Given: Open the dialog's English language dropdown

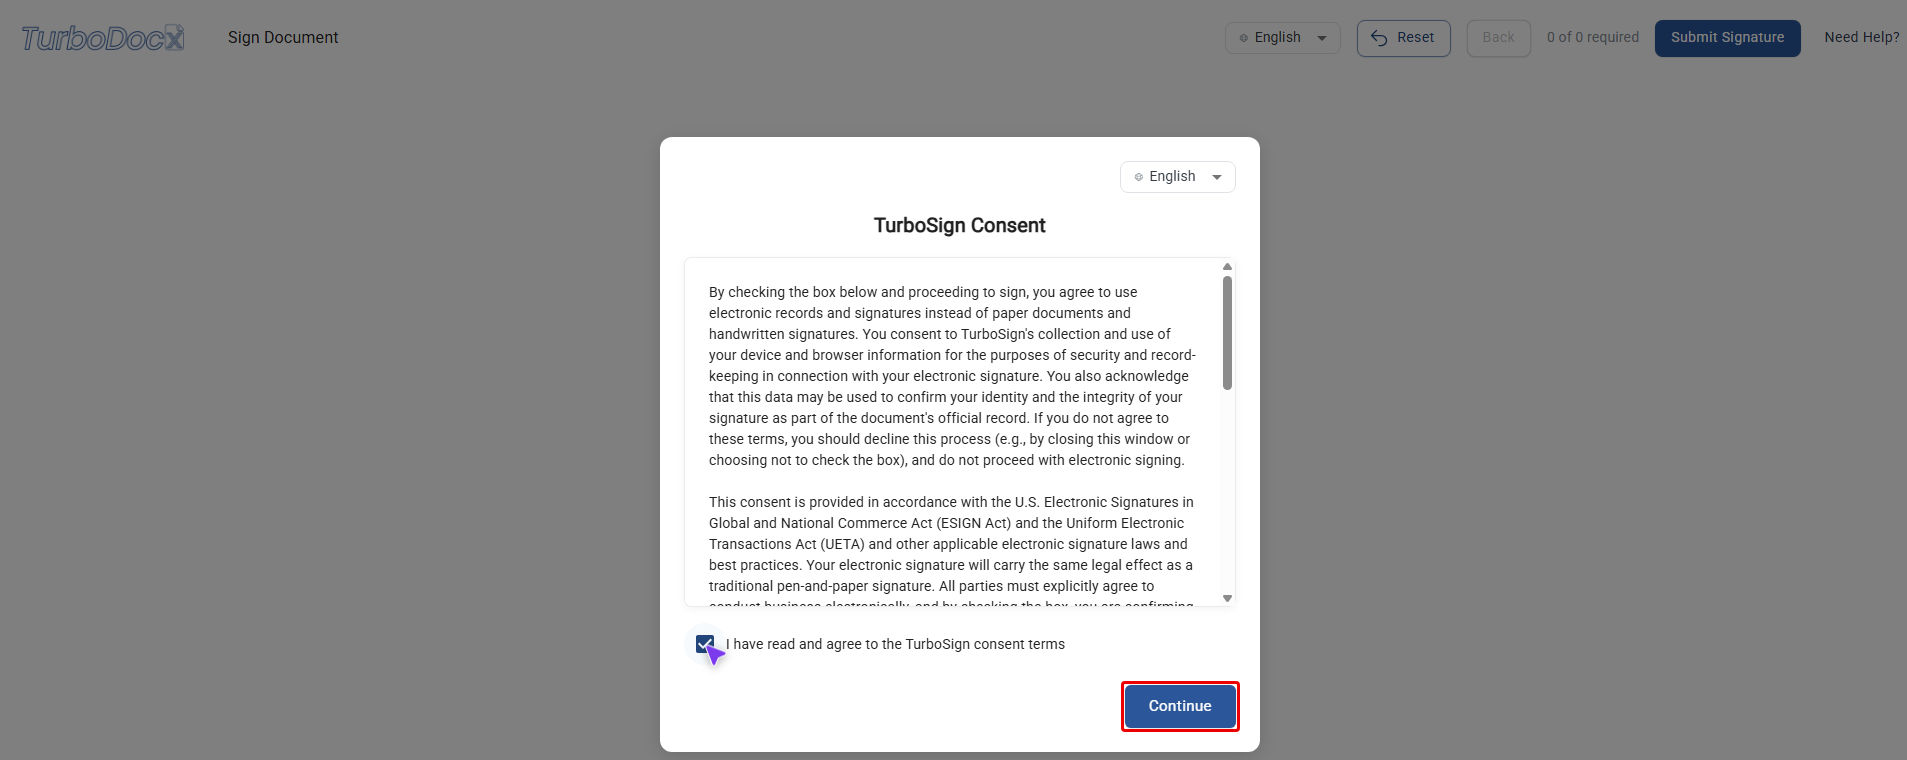Looking at the screenshot, I should 1177,177.
